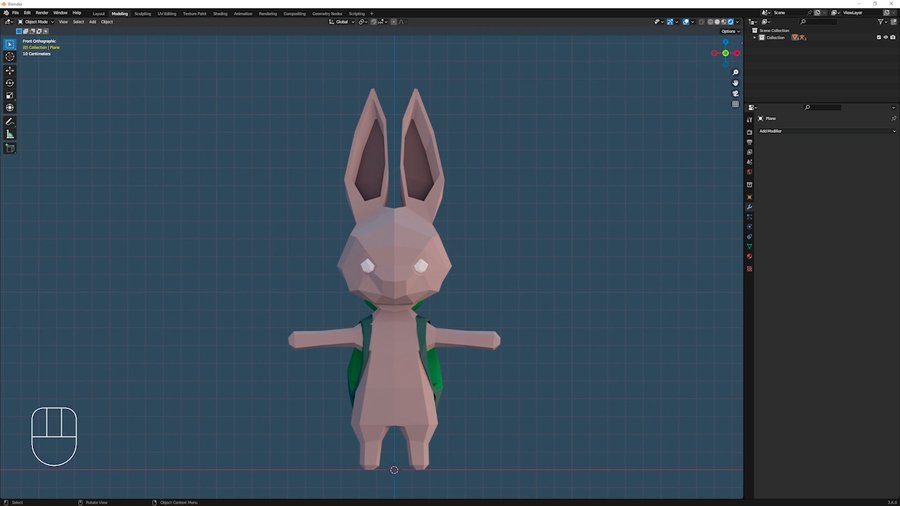Open the Render menu
This screenshot has width=900, height=506.
(42, 13)
